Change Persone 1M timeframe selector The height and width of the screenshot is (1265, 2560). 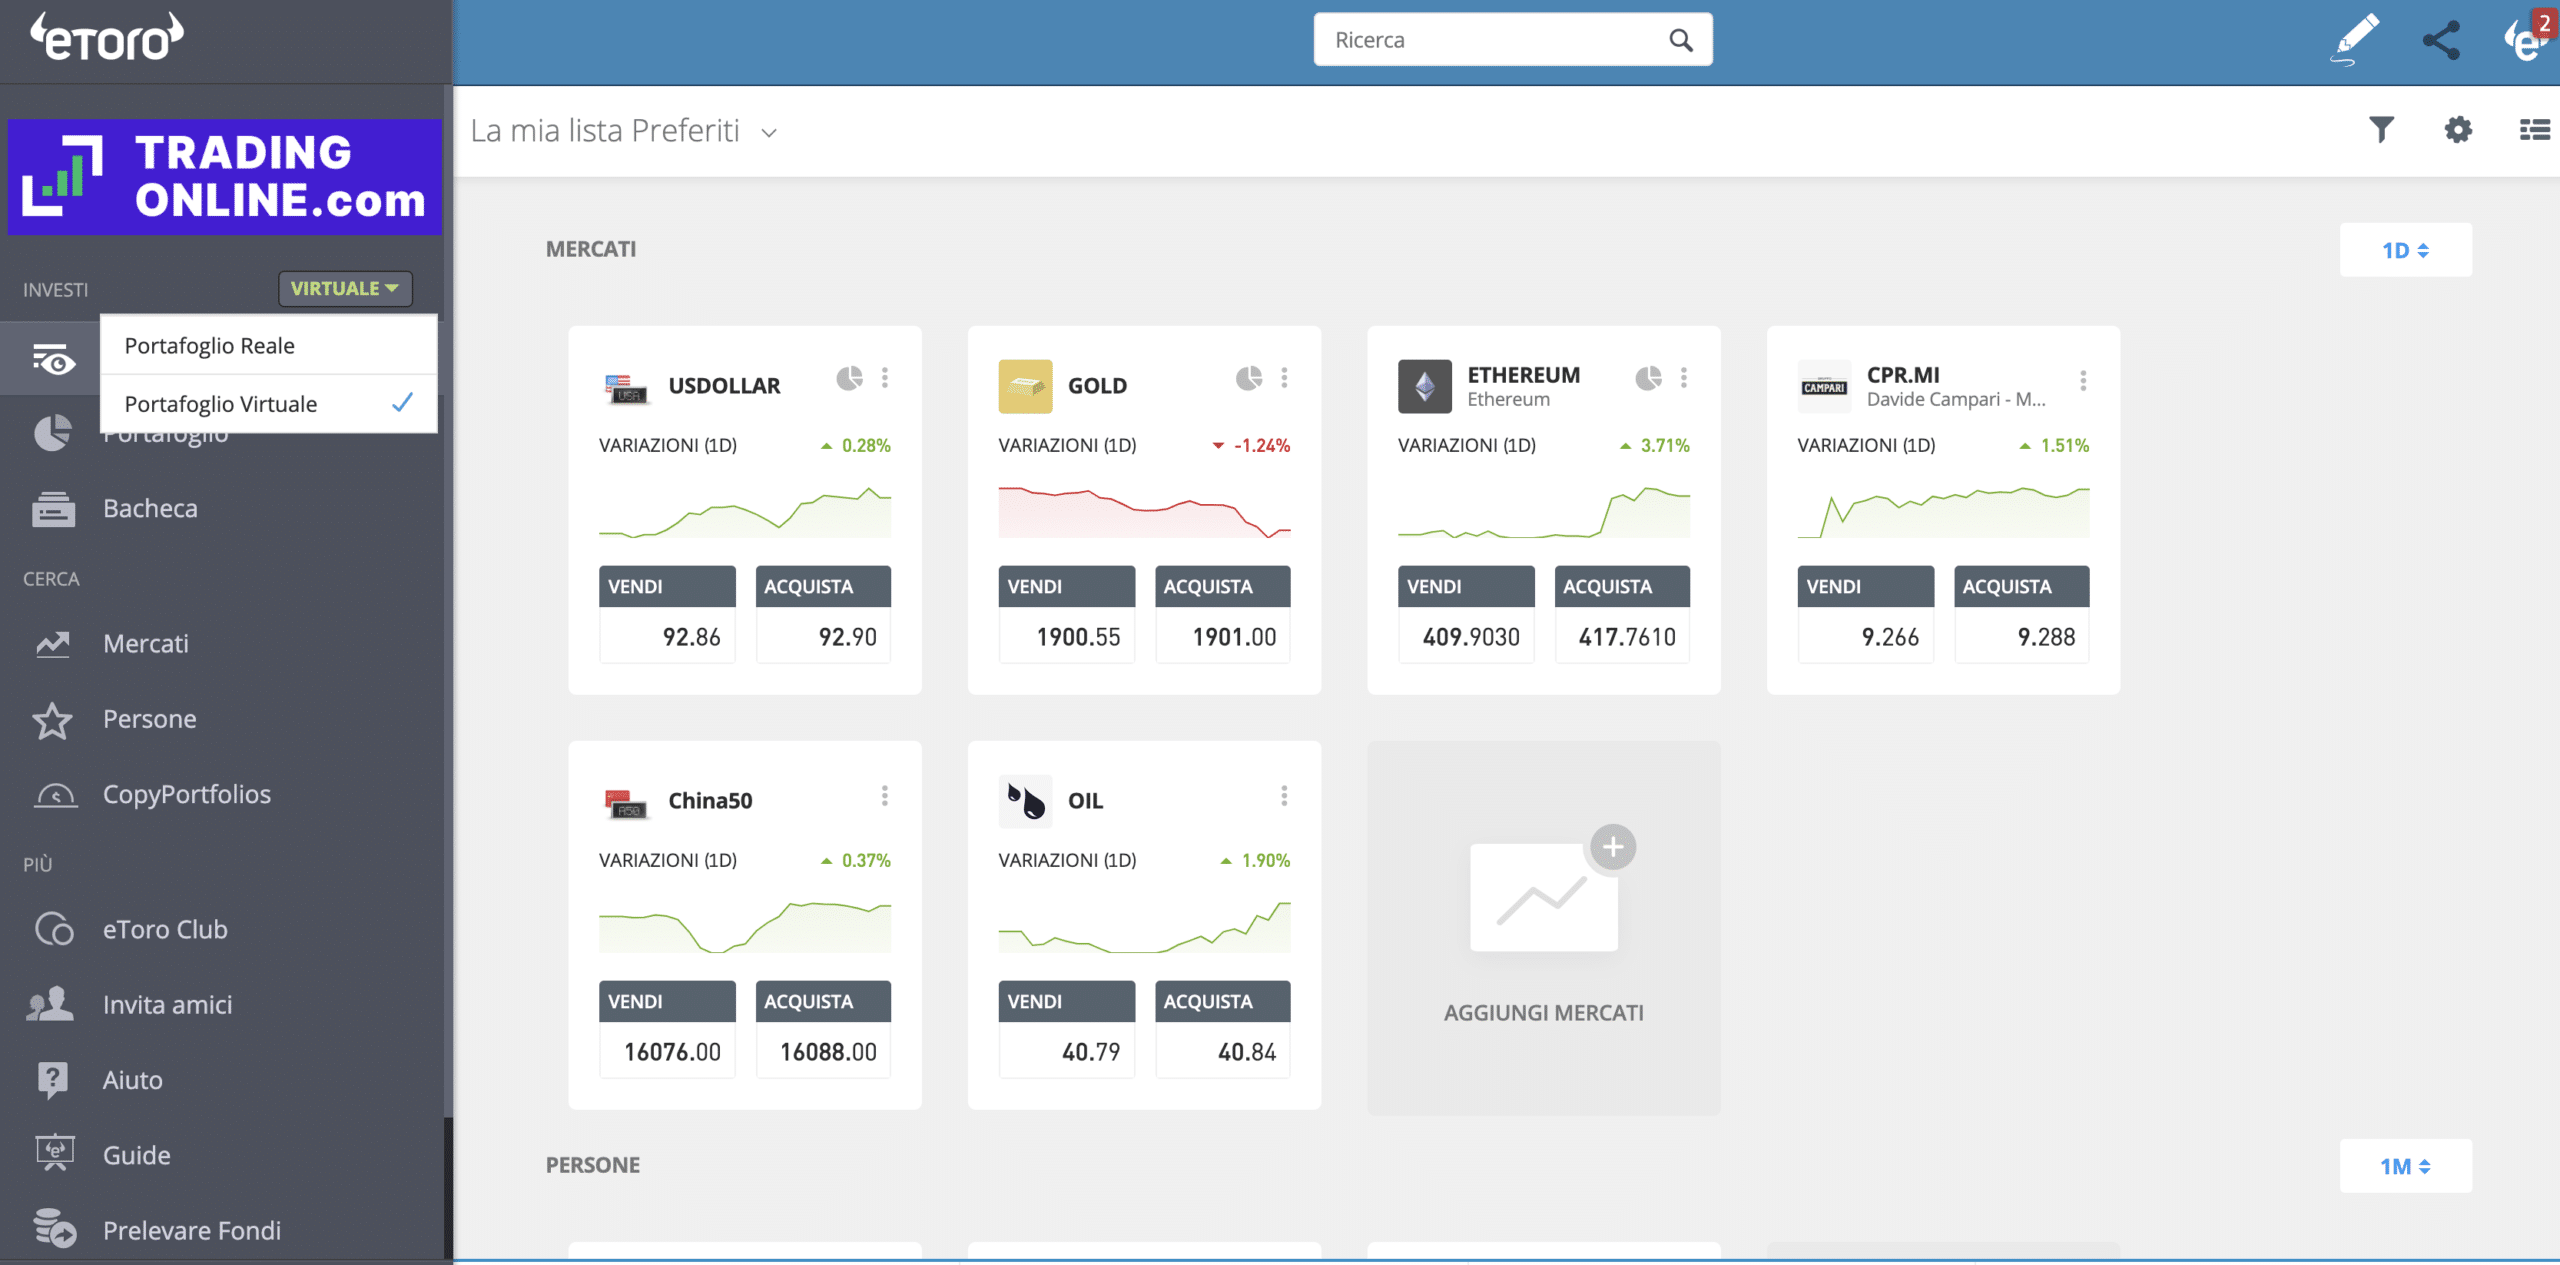[x=2405, y=1166]
